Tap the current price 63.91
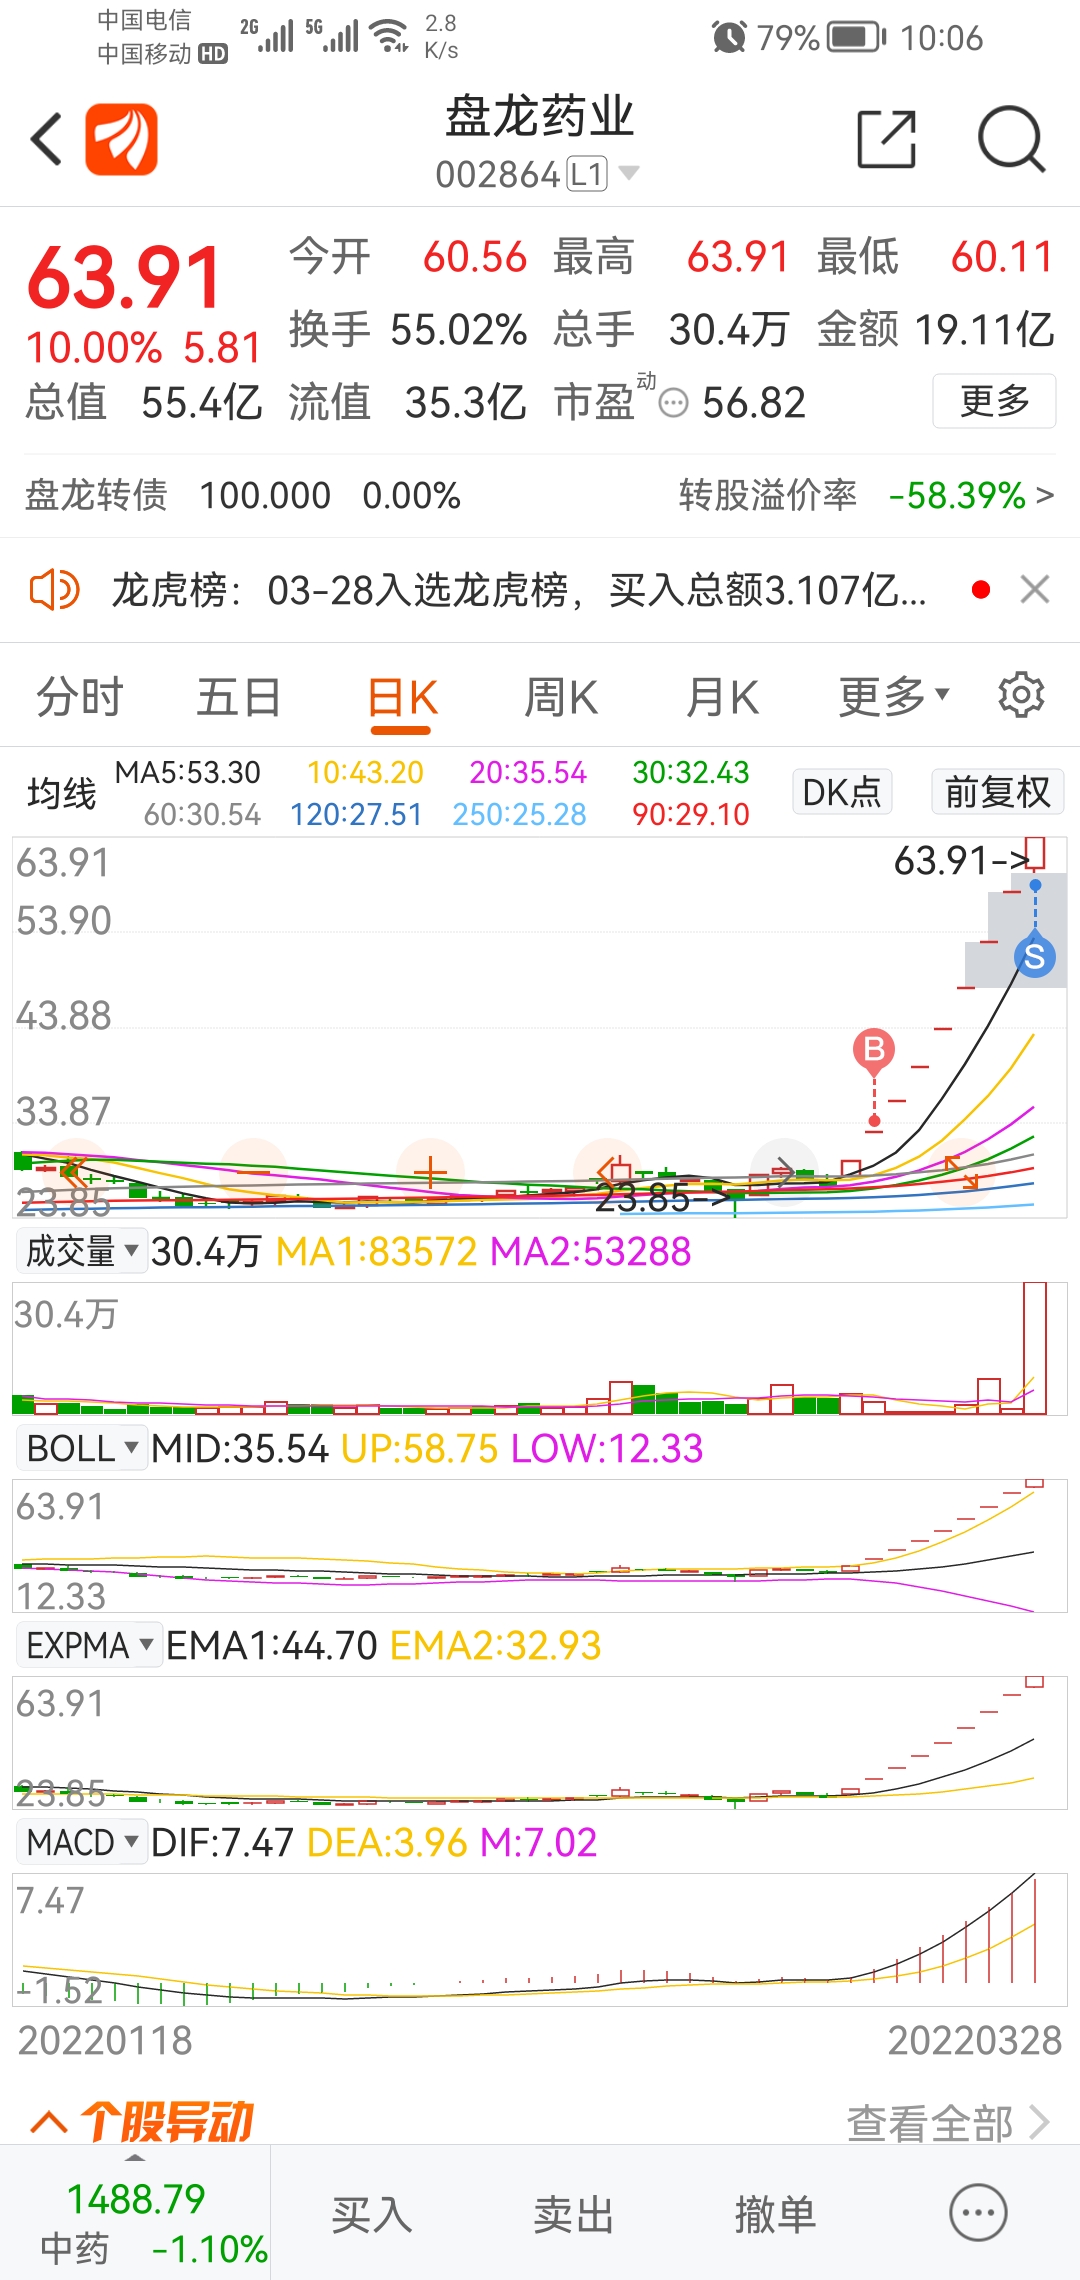Viewport: 1080px width, 2280px height. [x=124, y=277]
